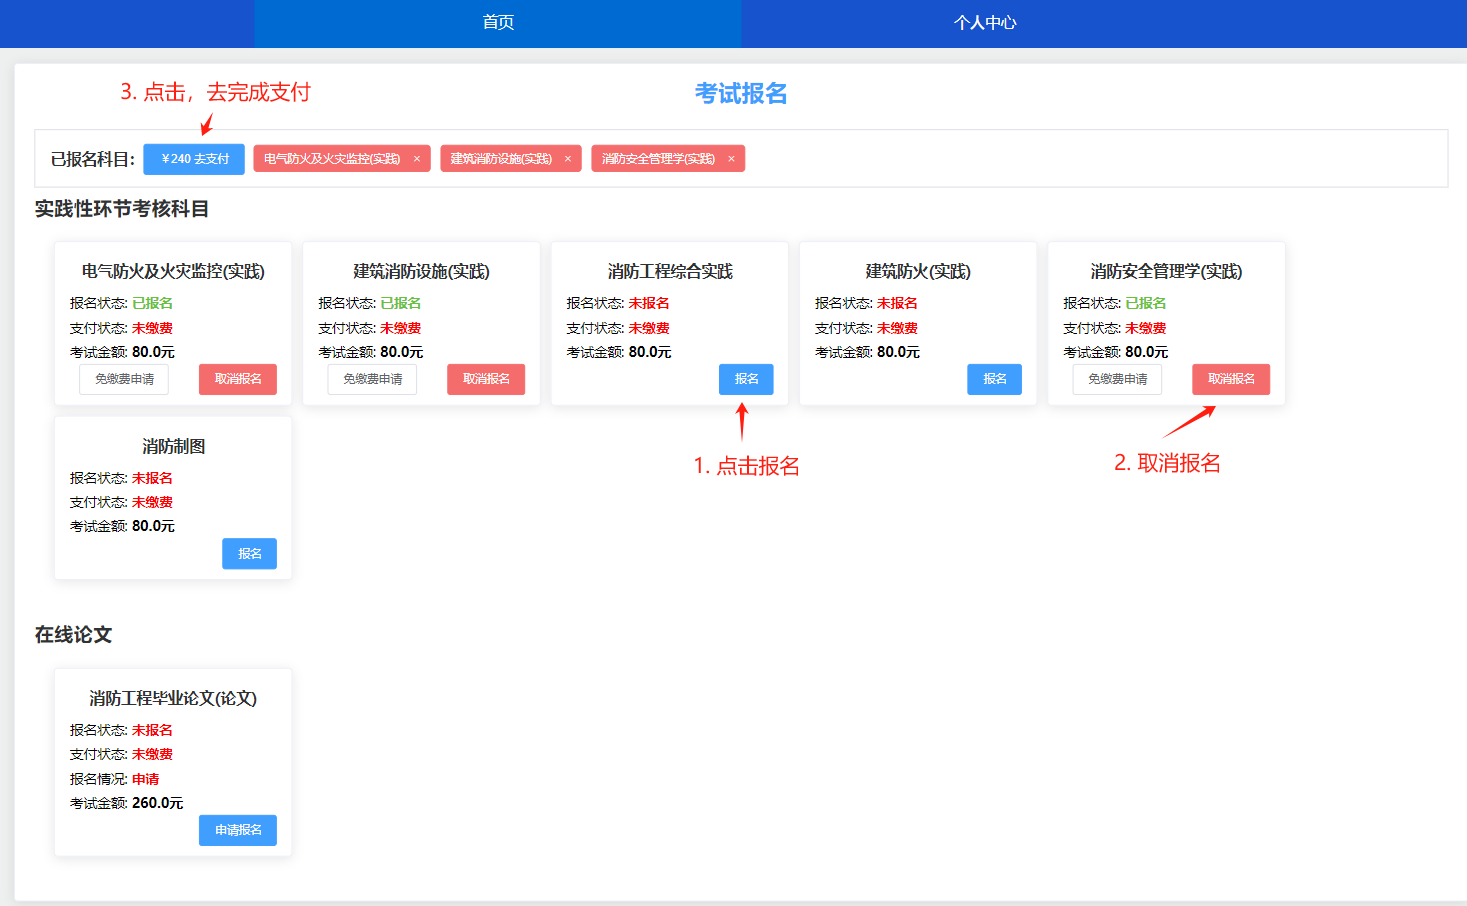Cancel registration for 电气防火及火灾监控(实践)
1467x906 pixels.
click(238, 379)
